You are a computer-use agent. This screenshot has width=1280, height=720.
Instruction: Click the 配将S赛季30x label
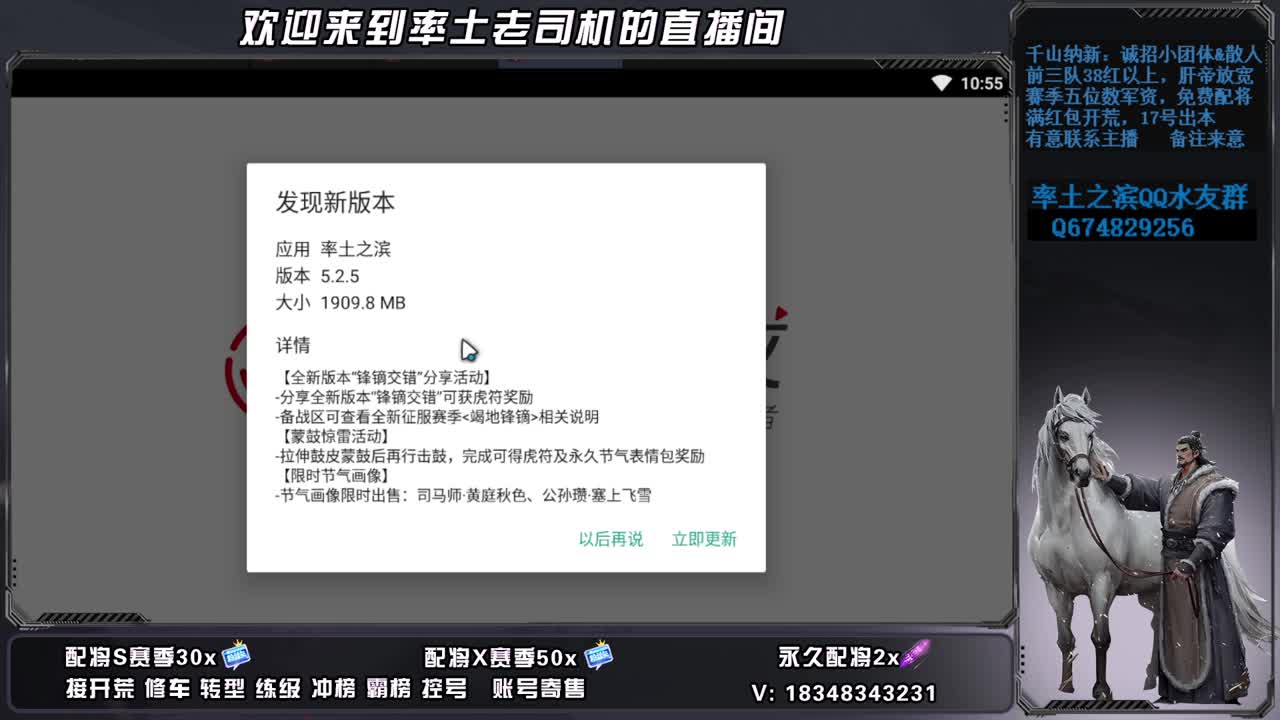point(141,657)
